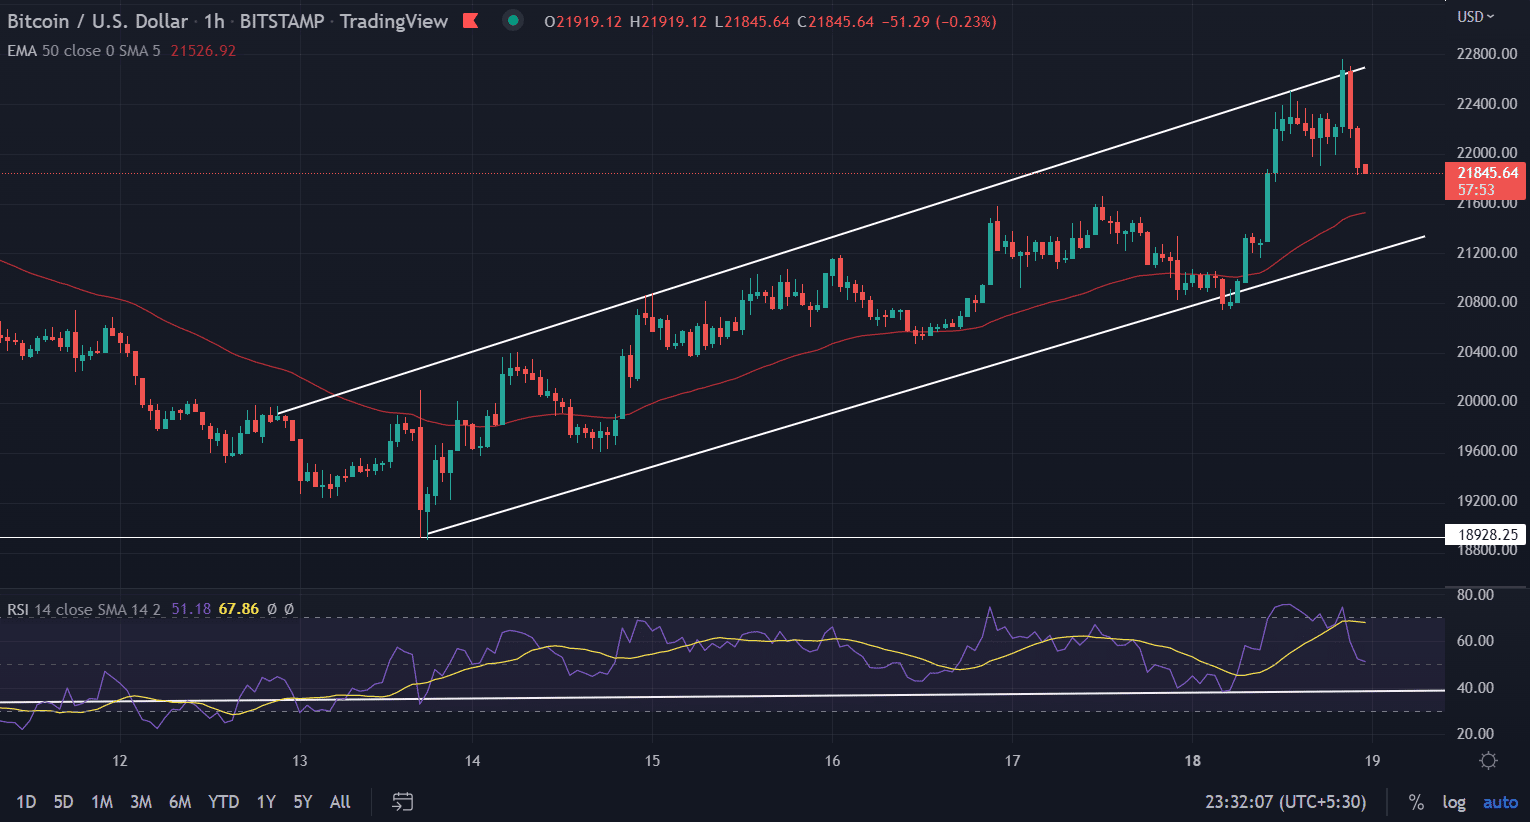Open the USD currency dropdown
Viewport: 1530px width, 822px height.
pyautogui.click(x=1476, y=16)
